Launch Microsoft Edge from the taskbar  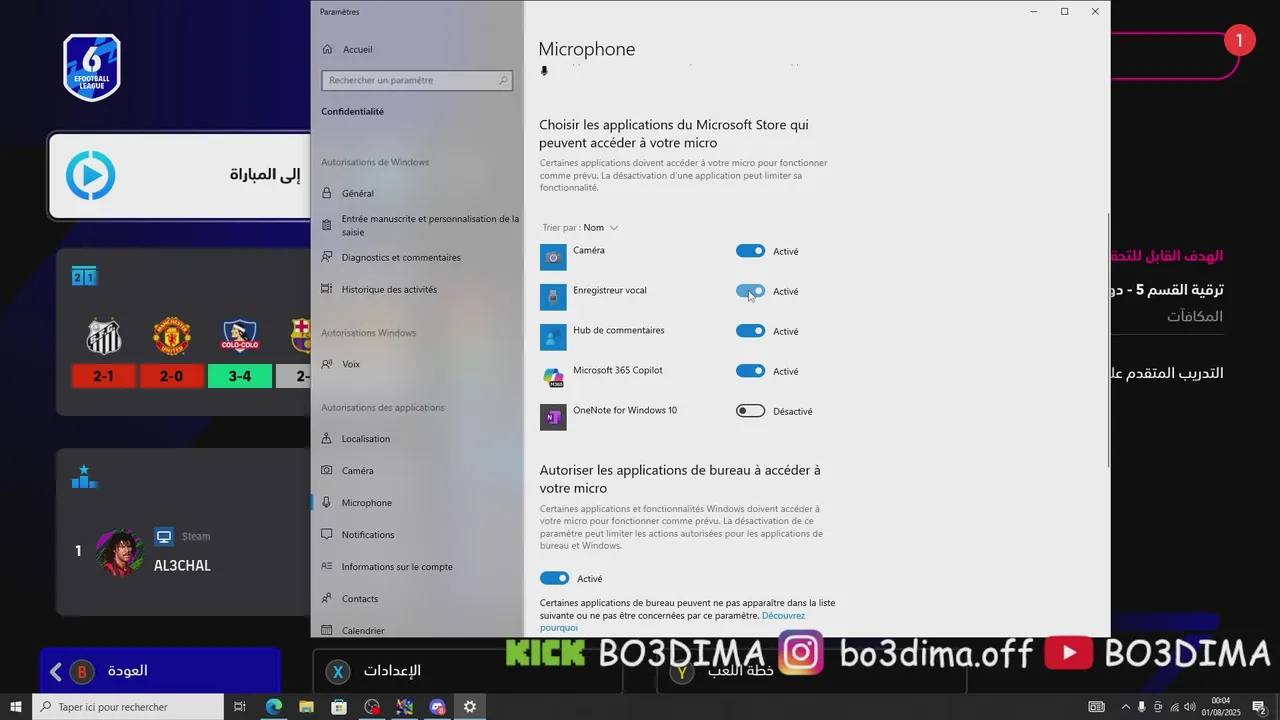273,707
